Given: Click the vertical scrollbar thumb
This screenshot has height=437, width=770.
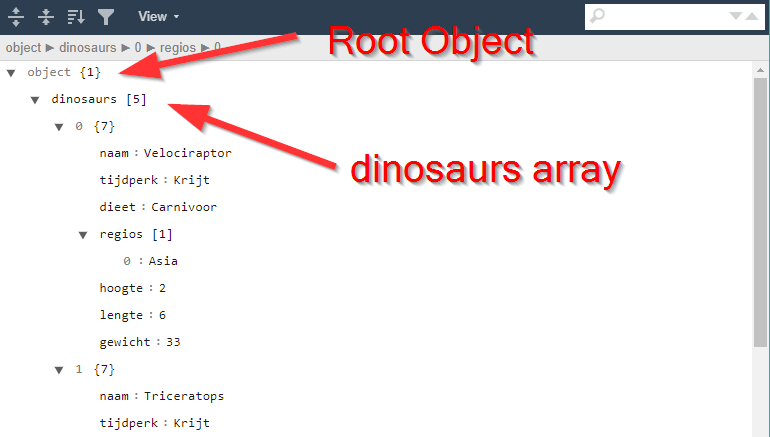Looking at the screenshot, I should 760,213.
